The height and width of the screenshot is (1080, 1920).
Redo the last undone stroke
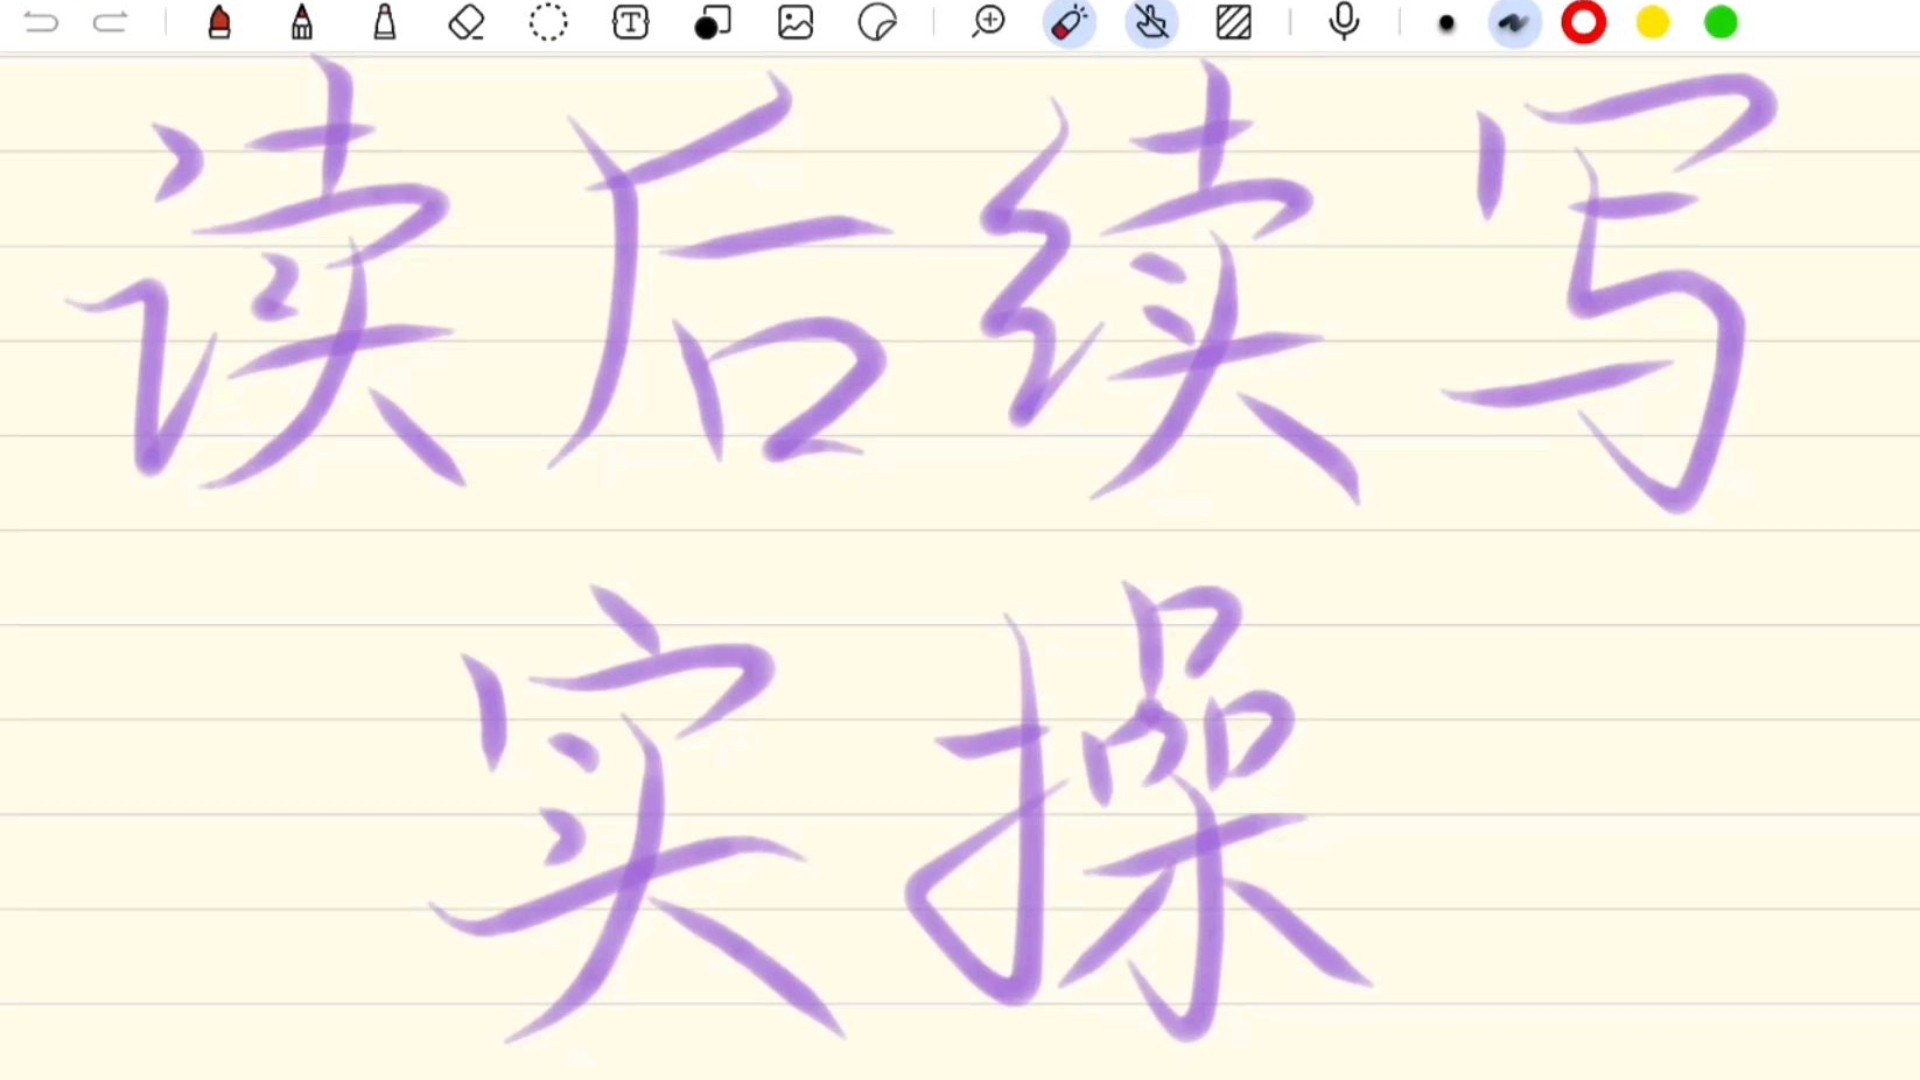pyautogui.click(x=110, y=22)
